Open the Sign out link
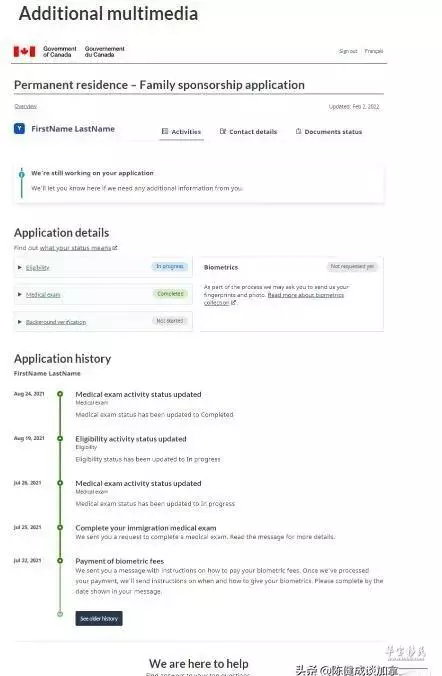Viewport: 442px width, 676px height. click(x=348, y=51)
